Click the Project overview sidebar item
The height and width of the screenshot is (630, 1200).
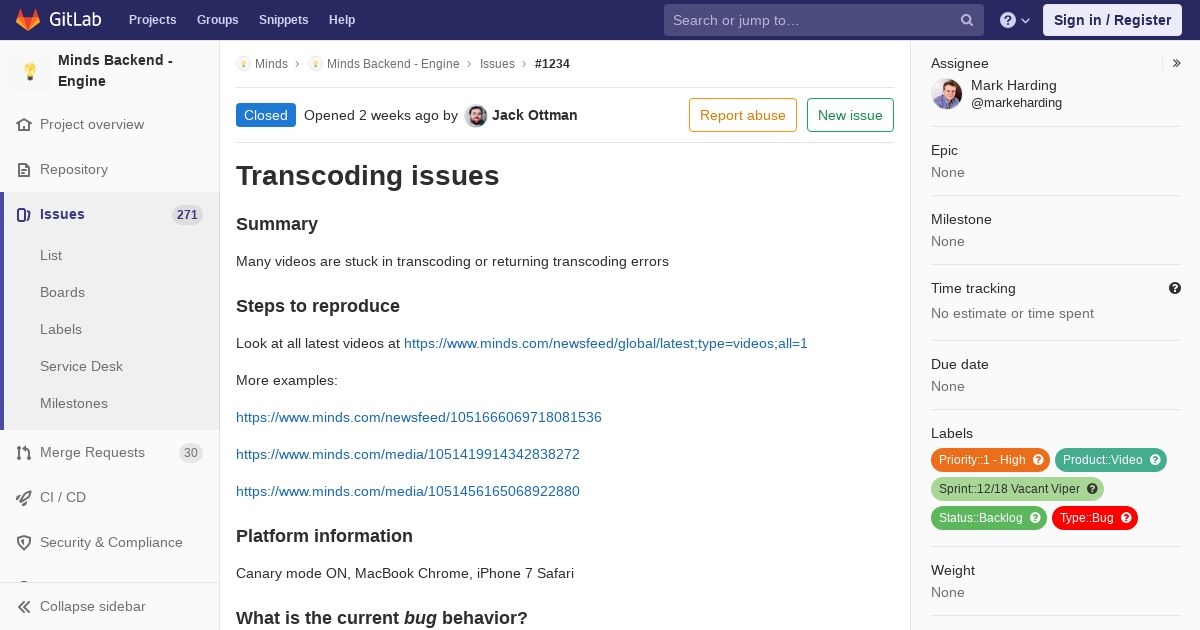pos(109,125)
